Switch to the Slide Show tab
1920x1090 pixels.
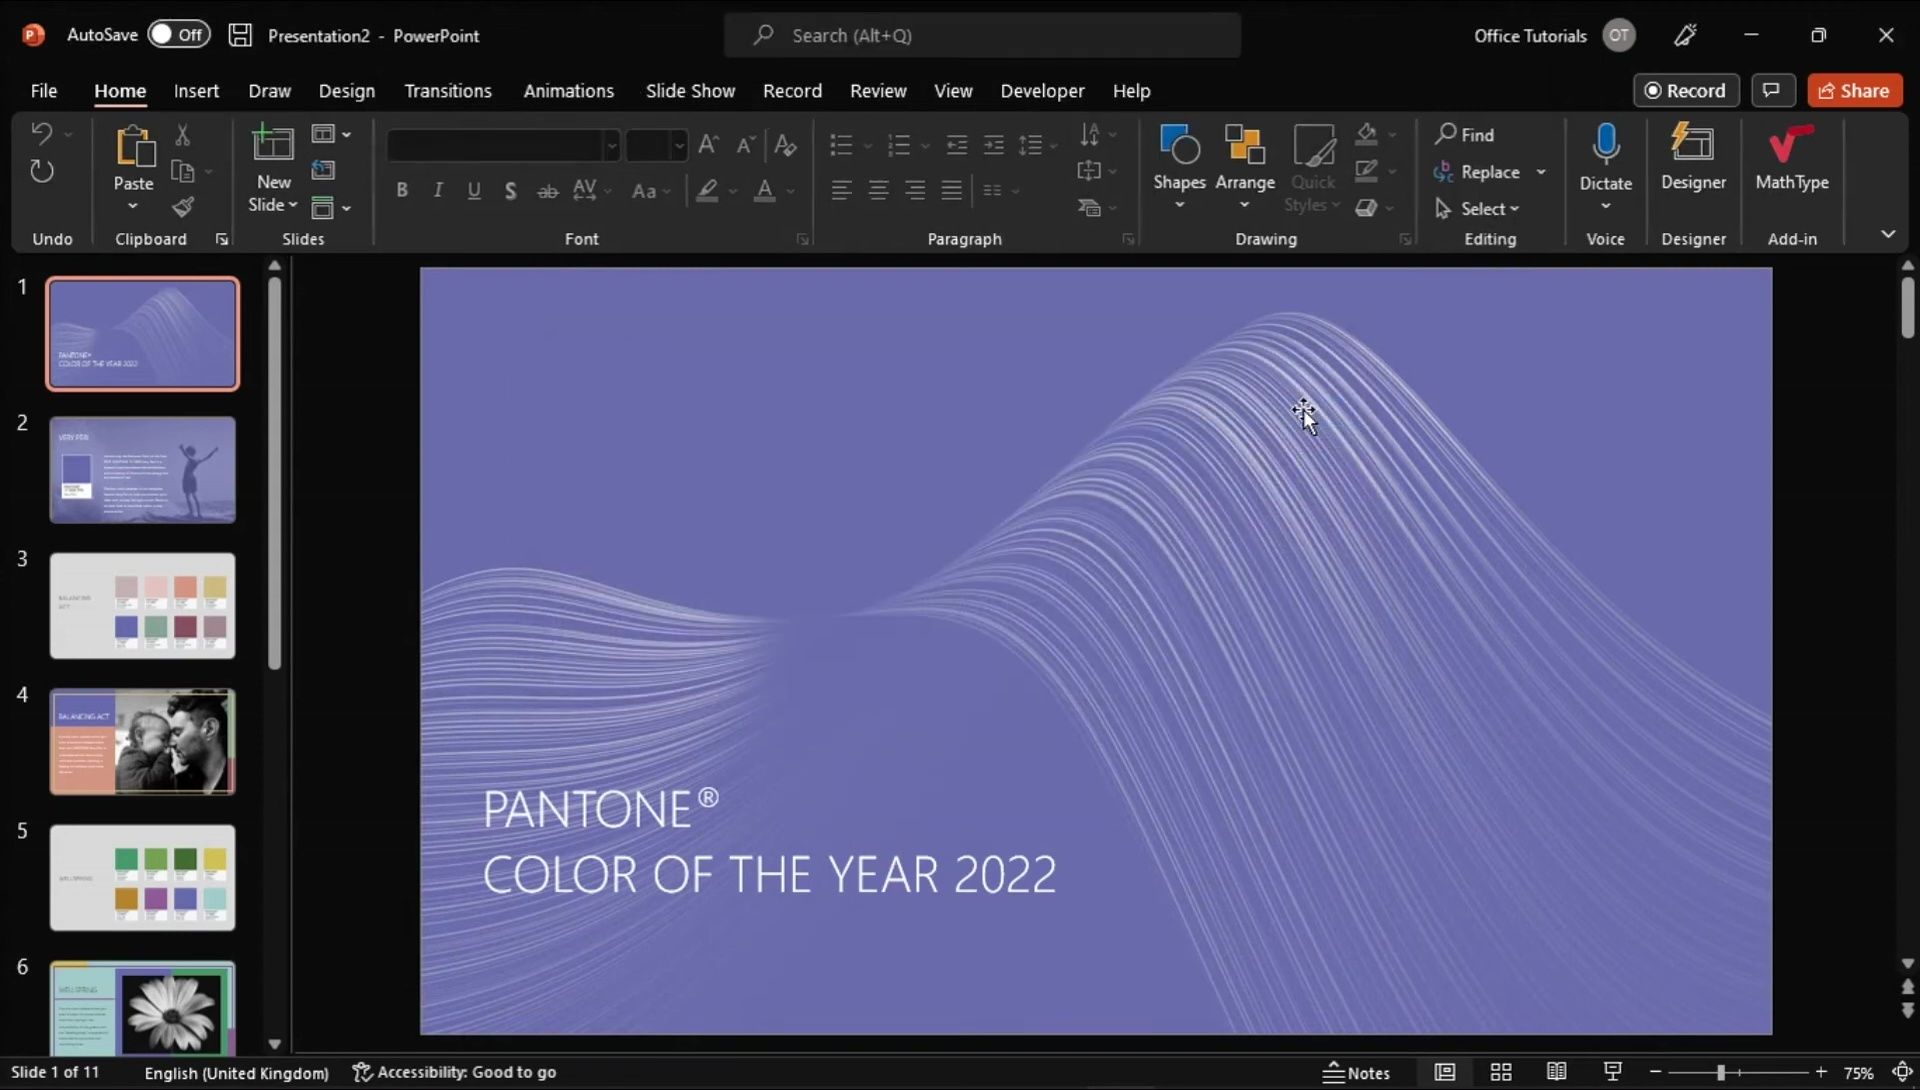(x=690, y=90)
